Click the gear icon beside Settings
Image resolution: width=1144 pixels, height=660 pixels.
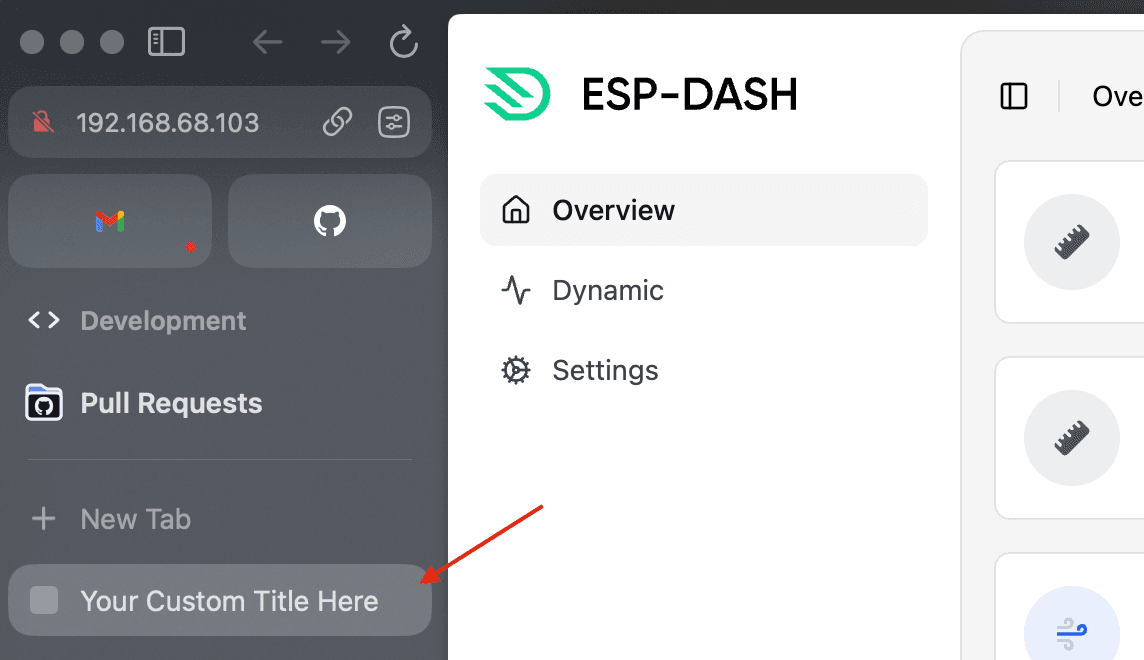[516, 370]
